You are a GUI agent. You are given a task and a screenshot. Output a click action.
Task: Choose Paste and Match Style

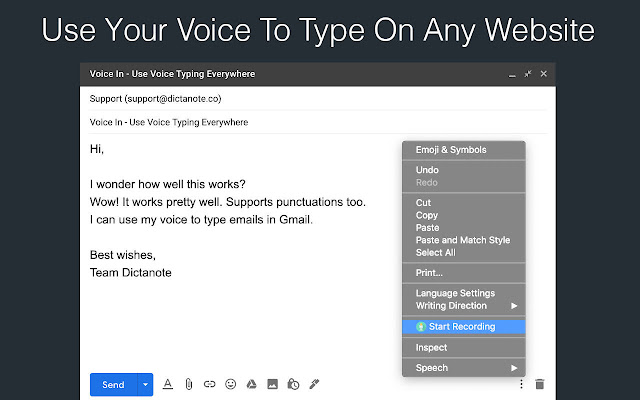click(x=462, y=240)
